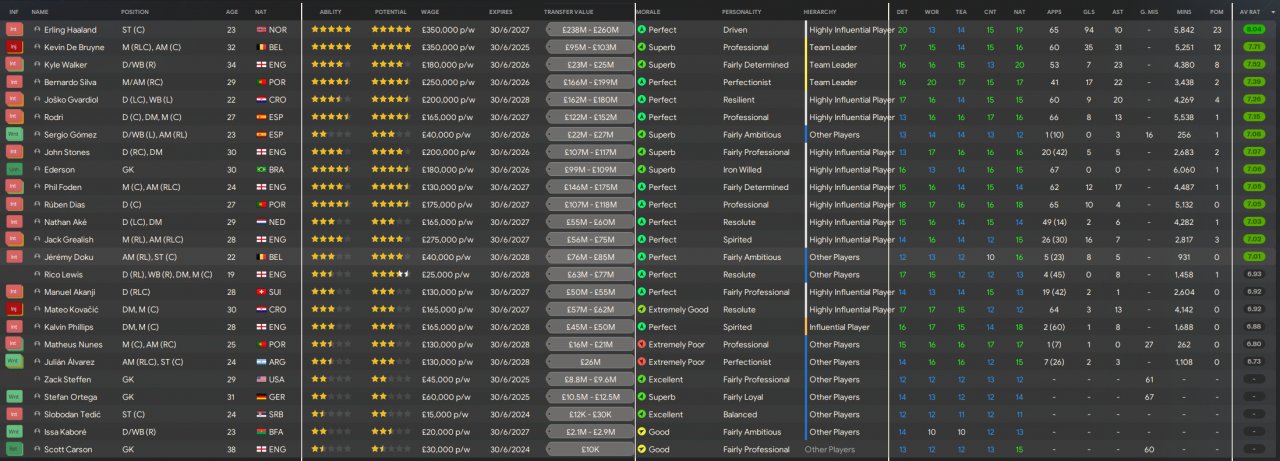Image resolution: width=1280 pixels, height=461 pixels.
Task: Click Stefan Ortega's Wnt status icon
Action: (x=14, y=397)
